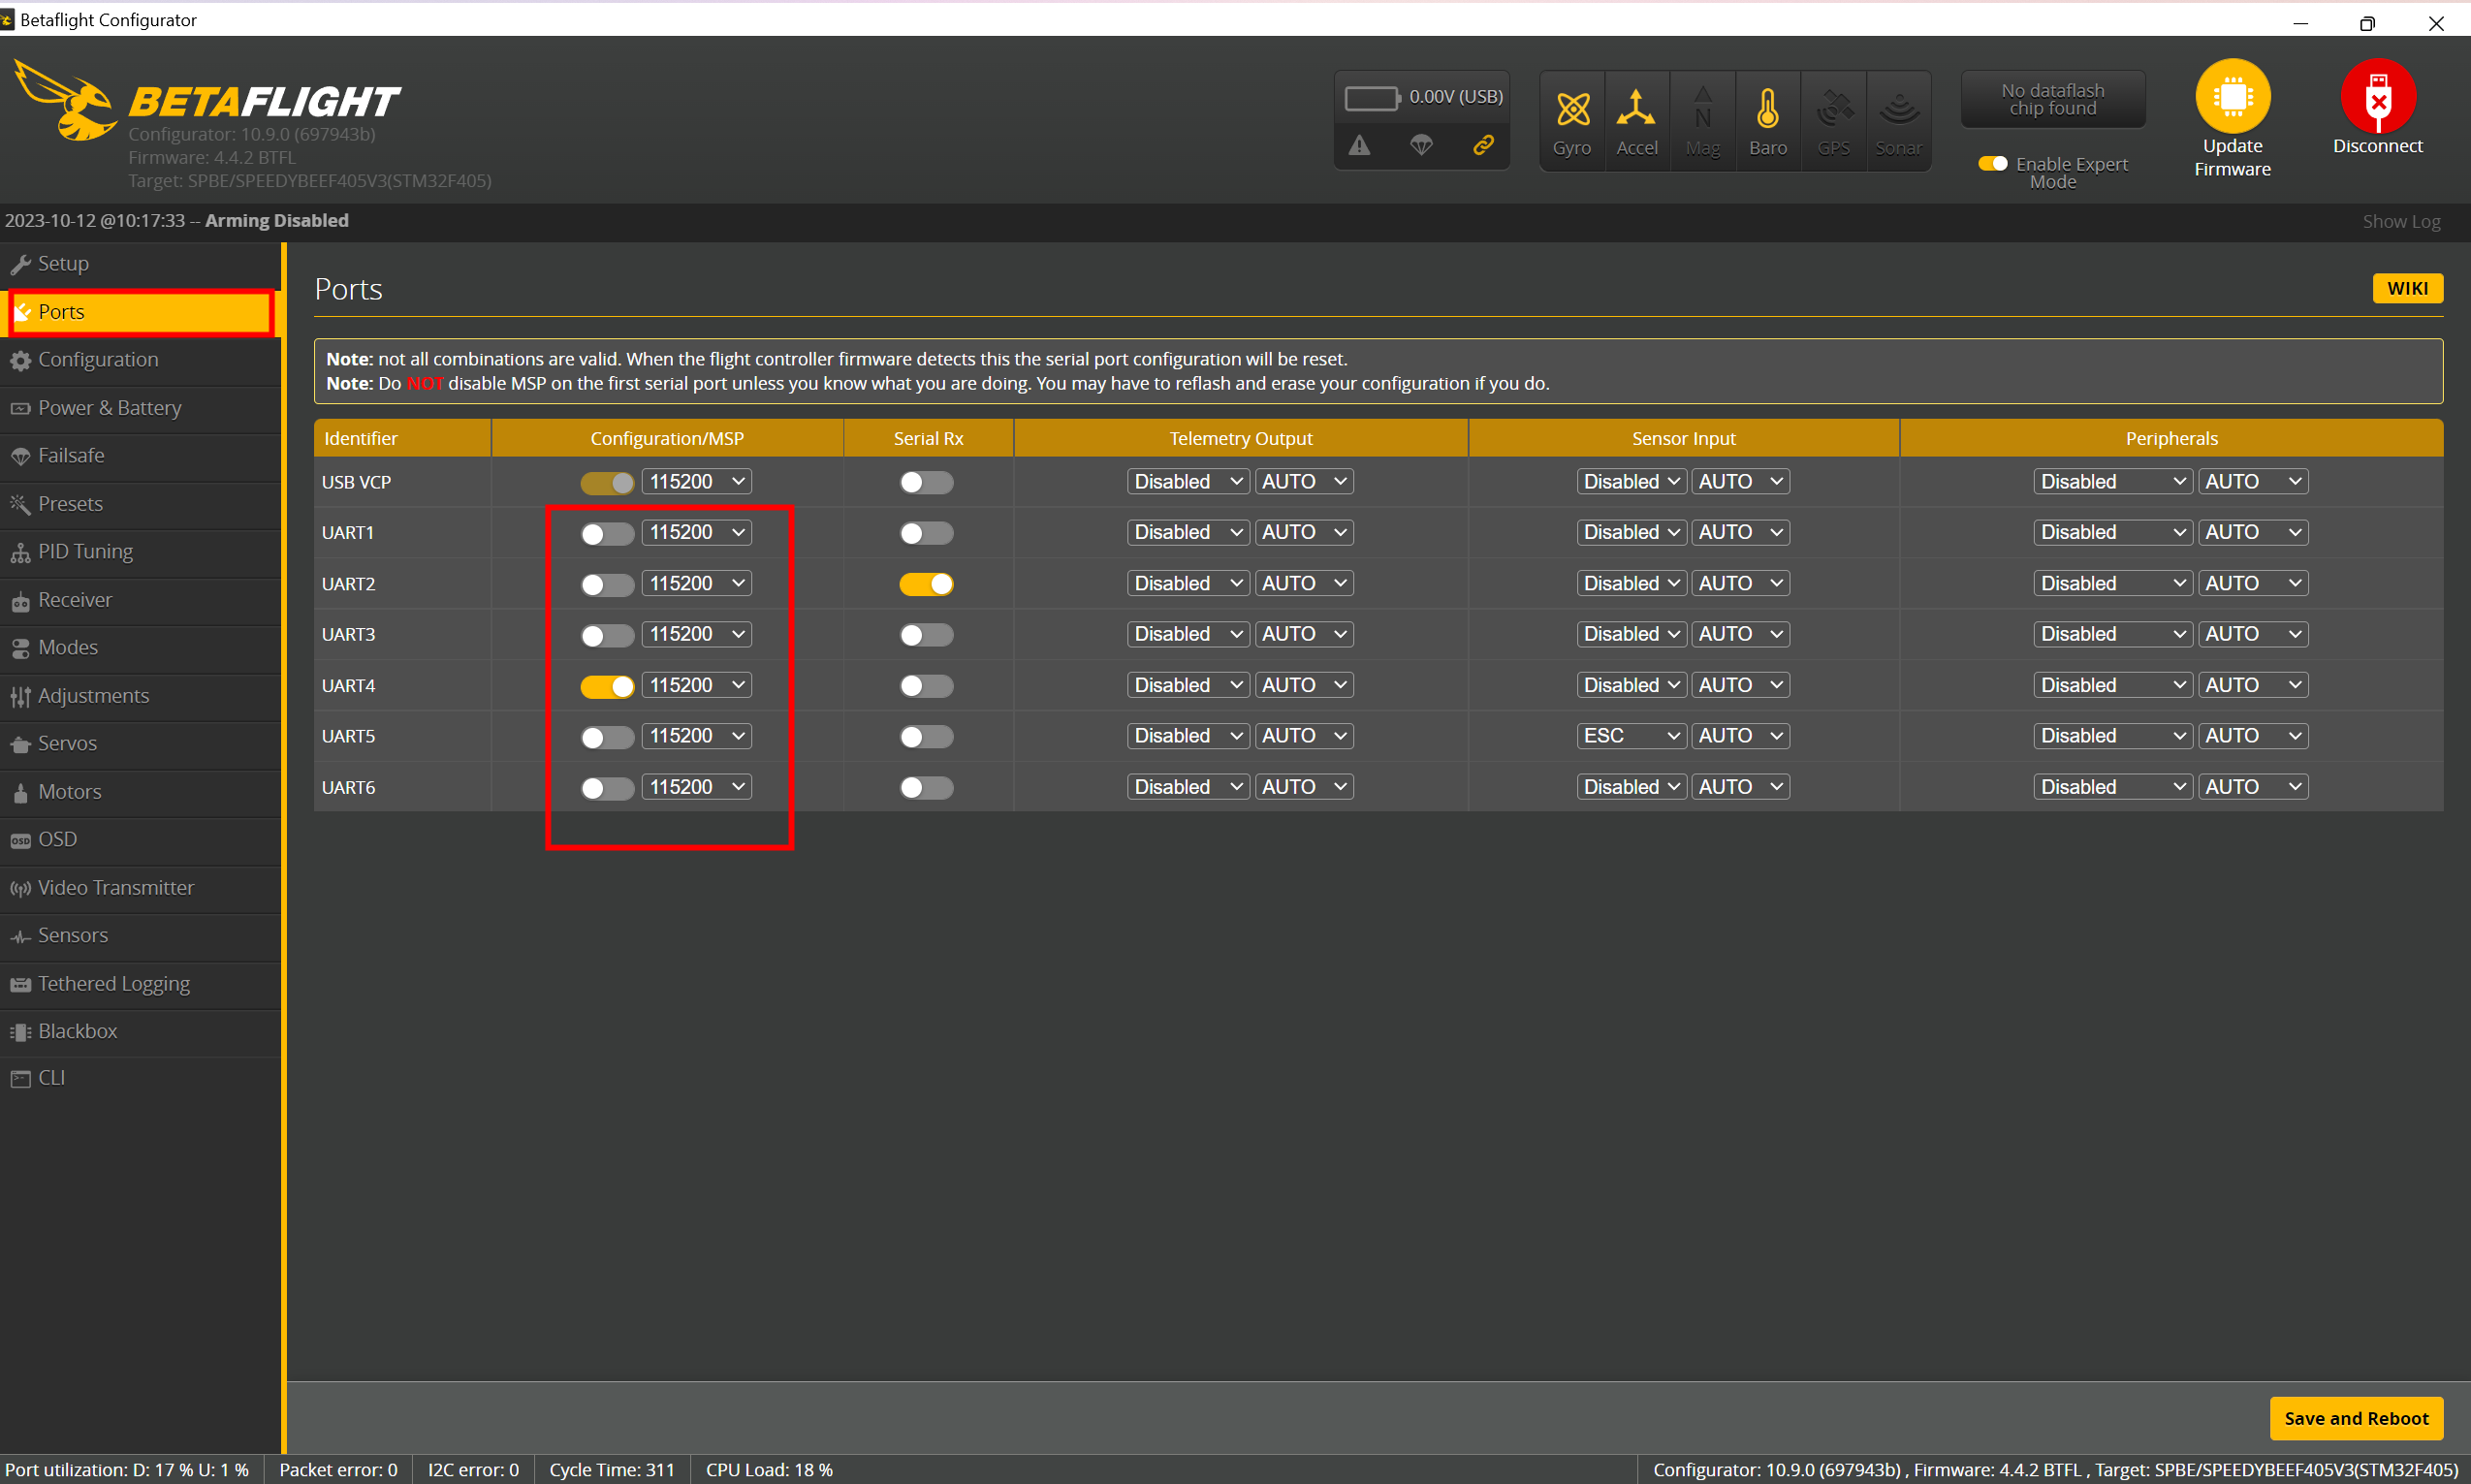
Task: Open the WIKI link button
Action: click(x=2406, y=288)
